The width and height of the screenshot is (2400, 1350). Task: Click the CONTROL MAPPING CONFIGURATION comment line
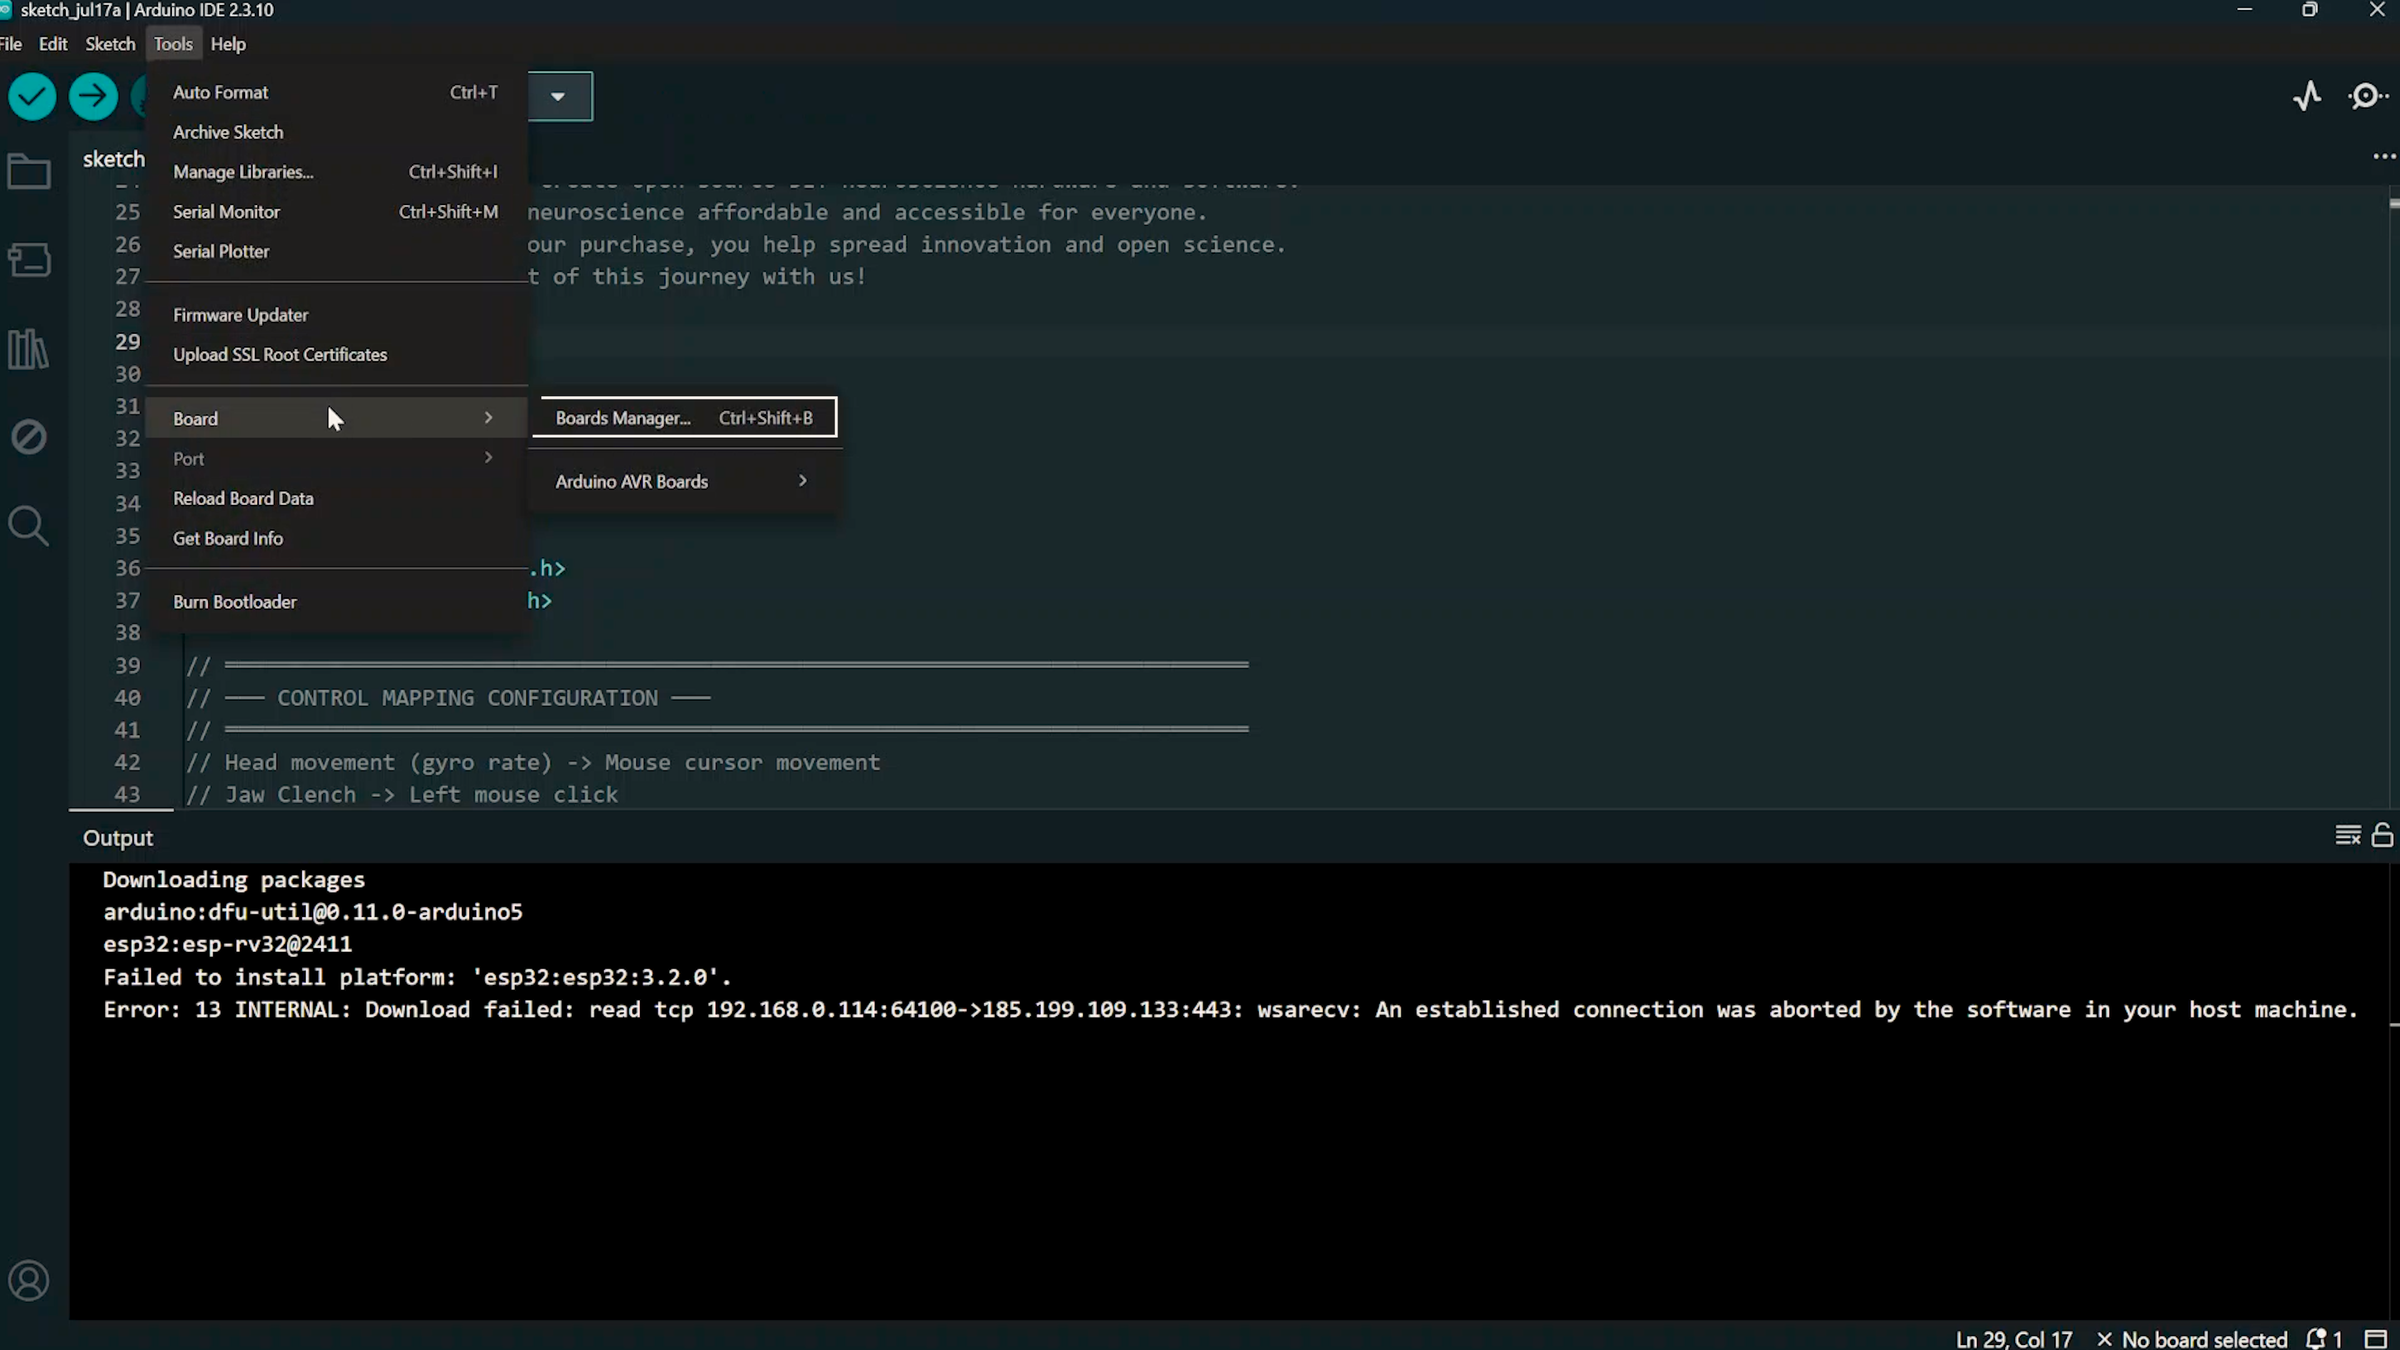448,698
